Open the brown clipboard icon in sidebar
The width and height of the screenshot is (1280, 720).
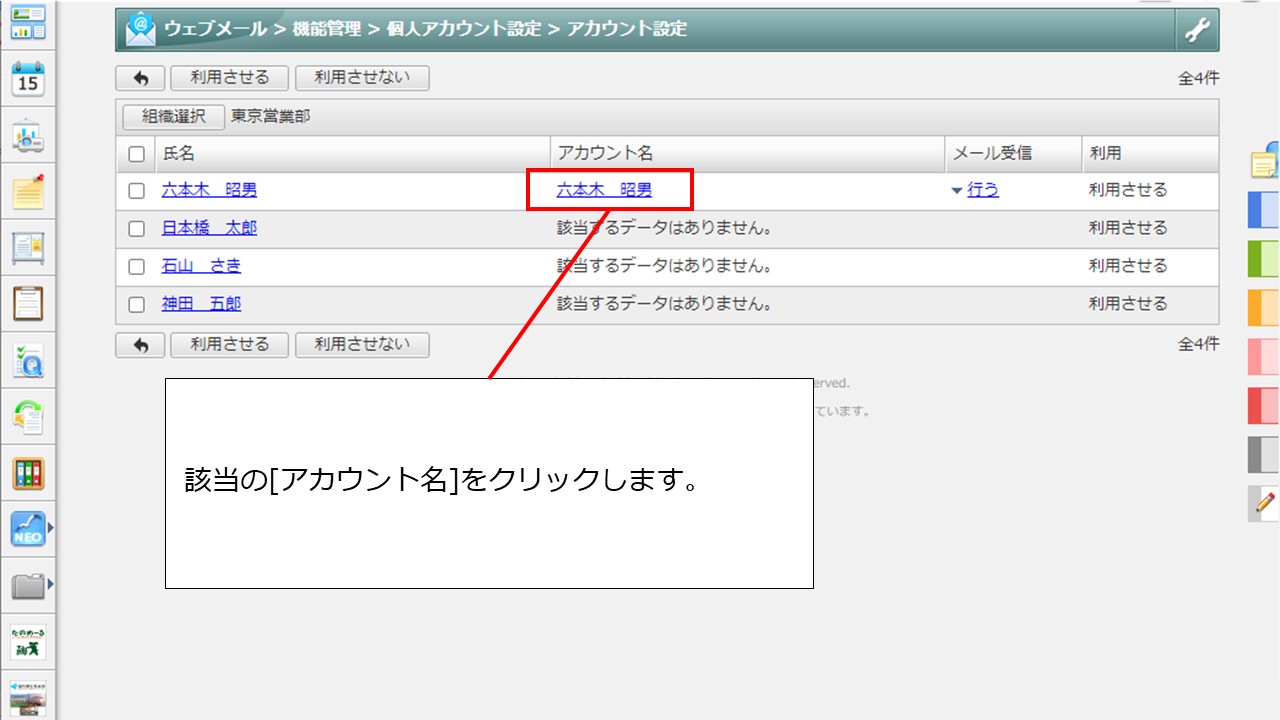coord(28,302)
